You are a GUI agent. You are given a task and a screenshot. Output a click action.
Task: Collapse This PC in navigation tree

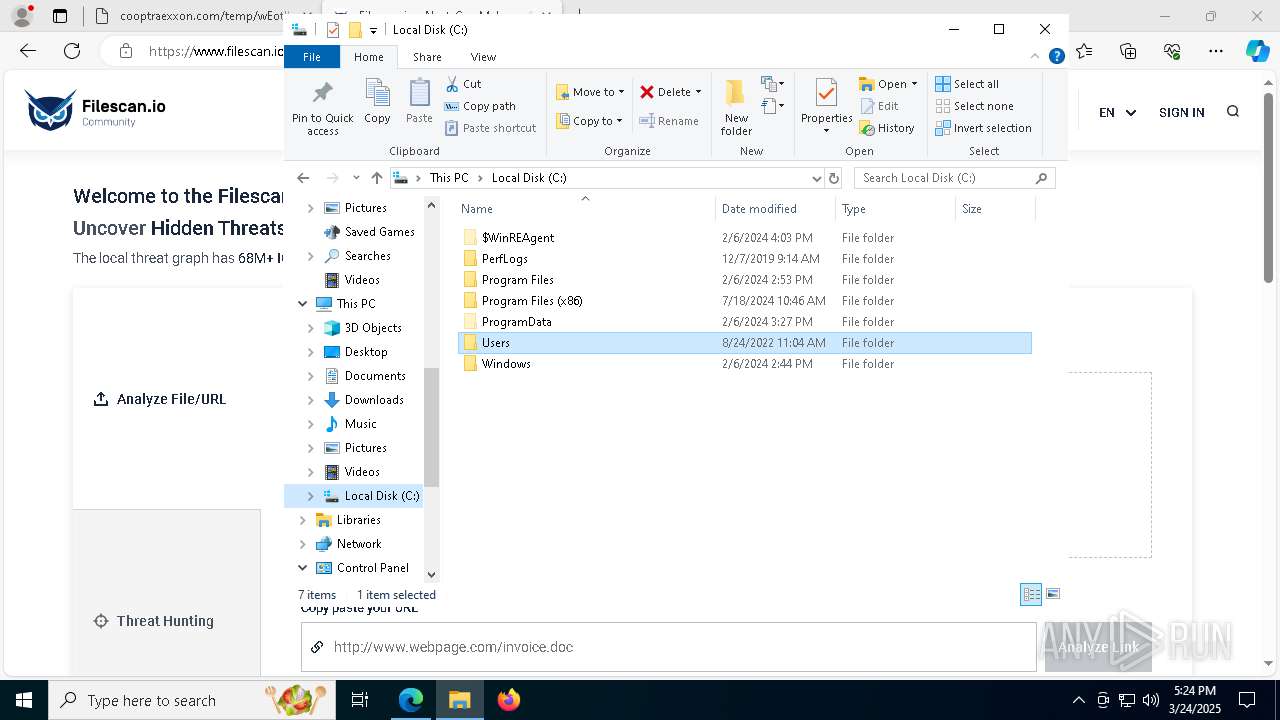(x=303, y=304)
